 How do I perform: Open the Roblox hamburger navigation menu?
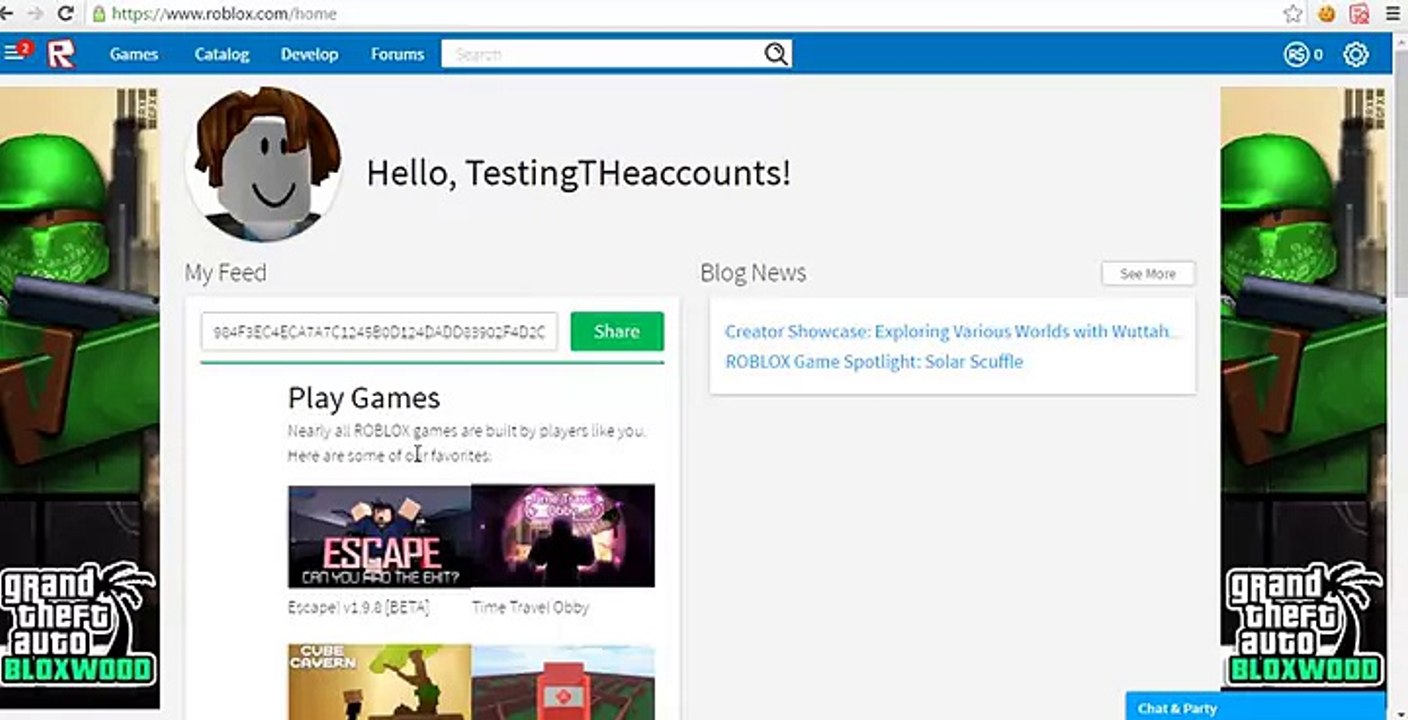(14, 53)
